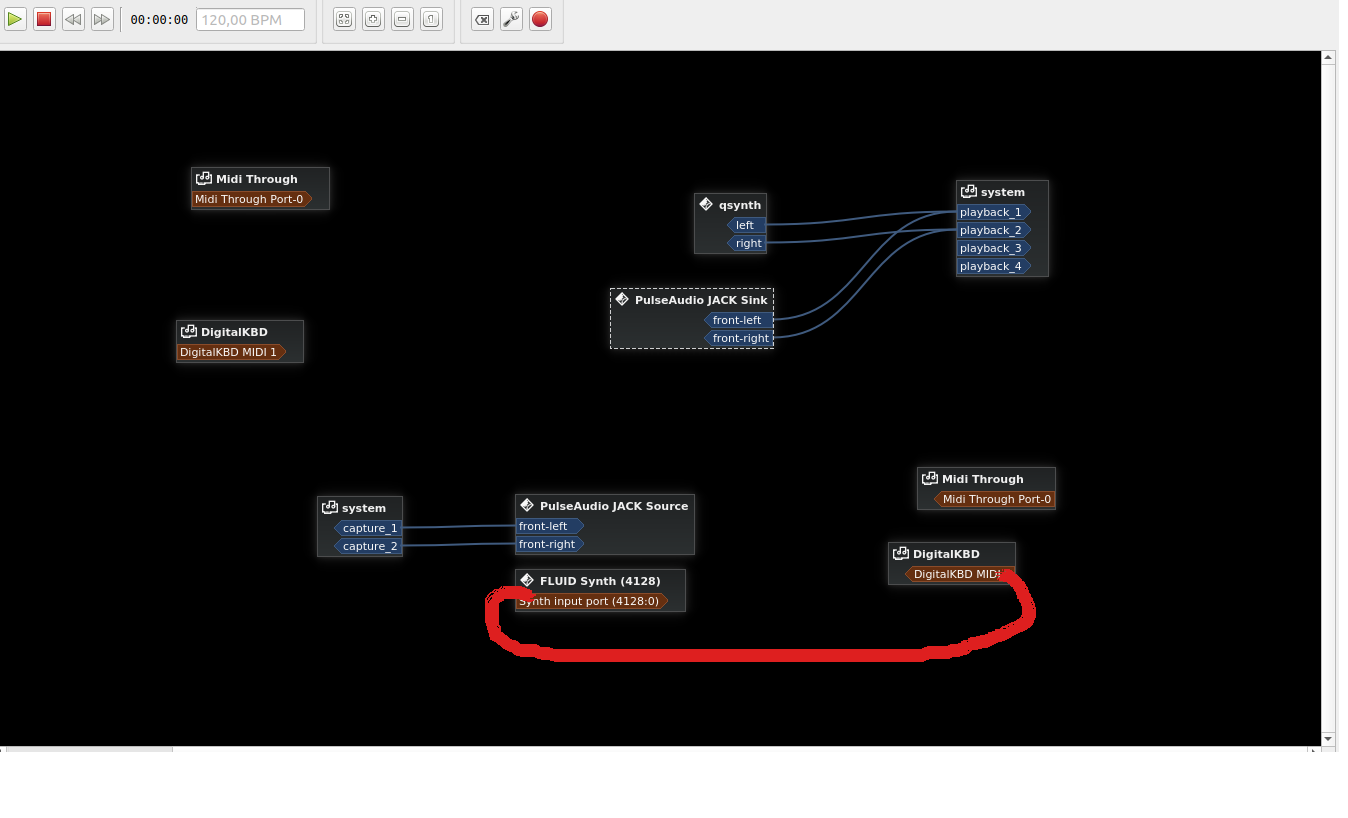Click the 120,00 BPM tempo field
This screenshot has height=818, width=1348.
point(250,19)
